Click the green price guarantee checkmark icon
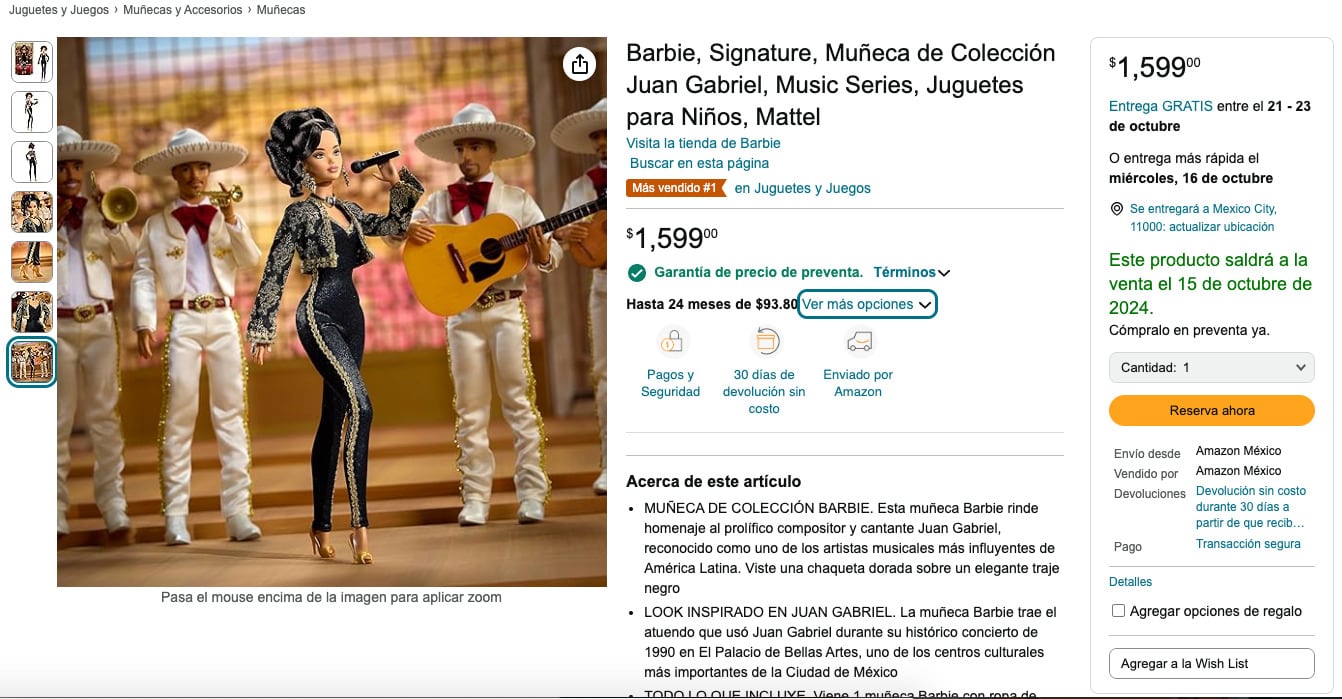The width and height of the screenshot is (1342, 699). point(636,272)
